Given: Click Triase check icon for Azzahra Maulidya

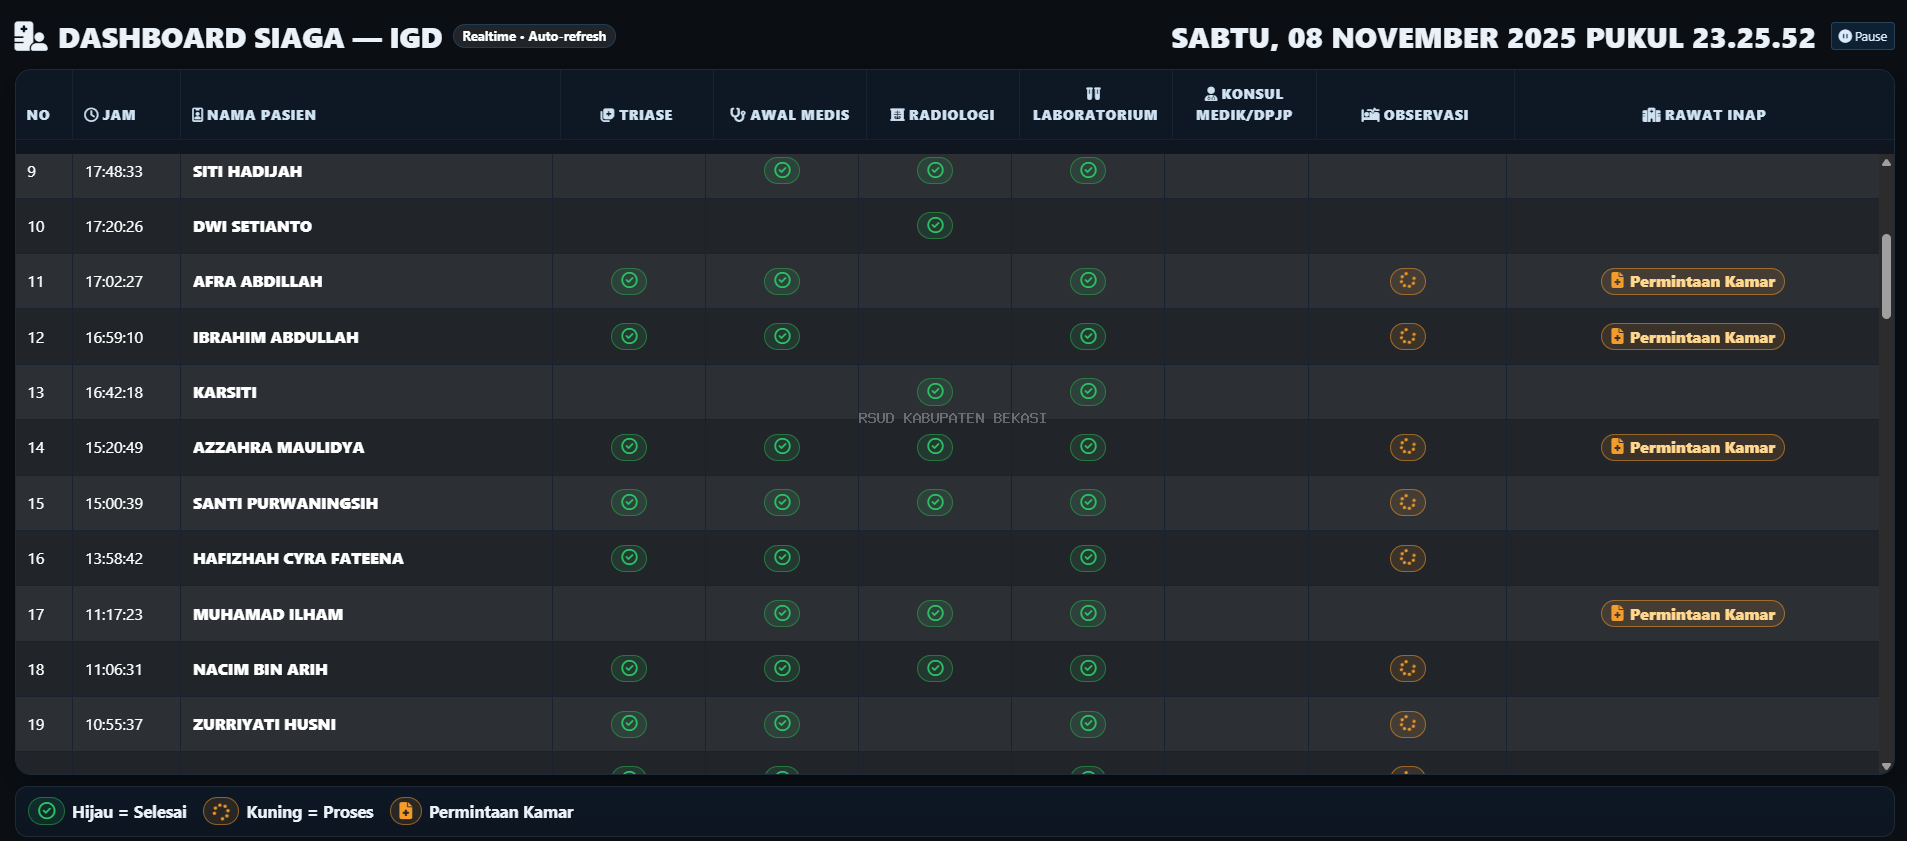Looking at the screenshot, I should point(629,447).
